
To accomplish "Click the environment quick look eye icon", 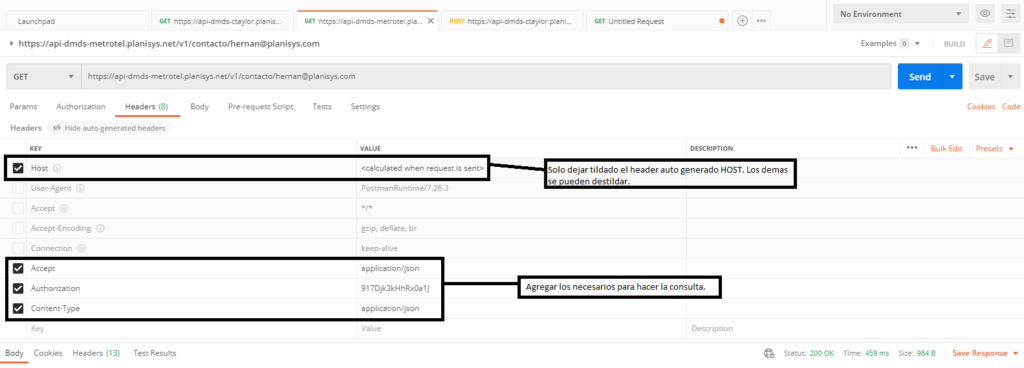I will coord(984,14).
